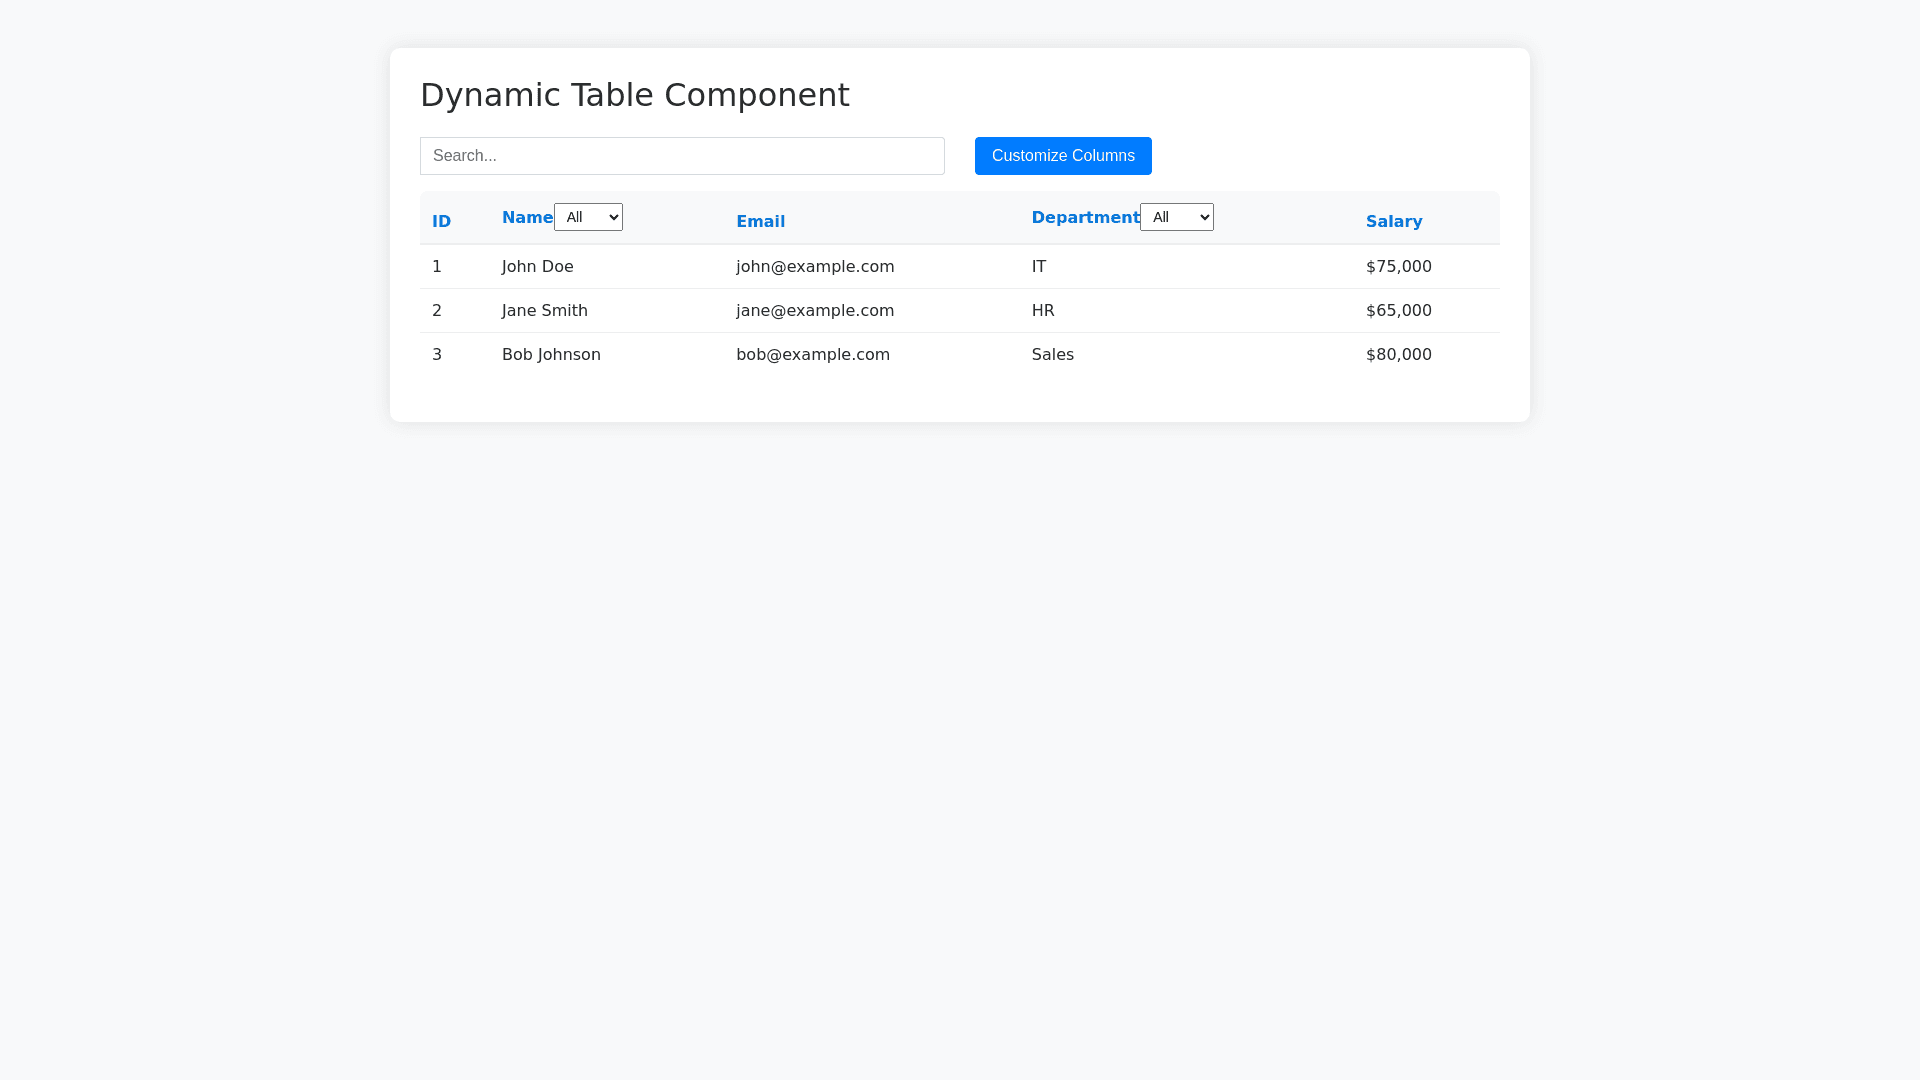Click the Dynamic Table Component heading
The height and width of the screenshot is (1080, 1920).
click(x=634, y=95)
